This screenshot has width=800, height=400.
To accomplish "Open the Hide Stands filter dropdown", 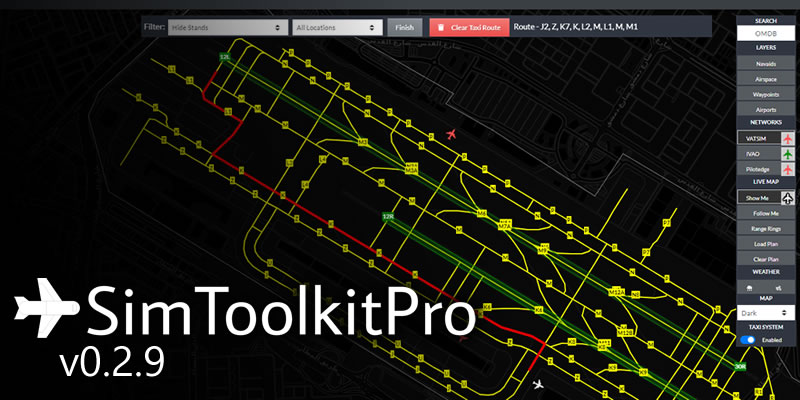I will (x=228, y=28).
